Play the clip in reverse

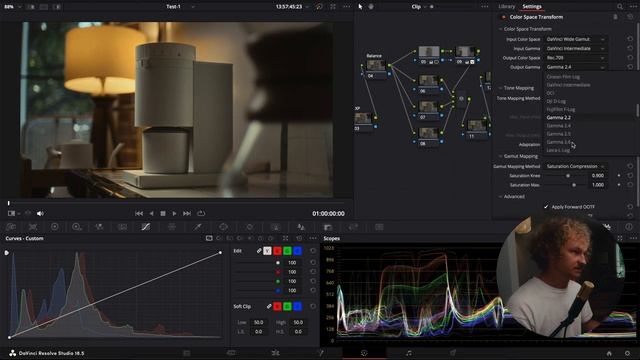(151, 213)
